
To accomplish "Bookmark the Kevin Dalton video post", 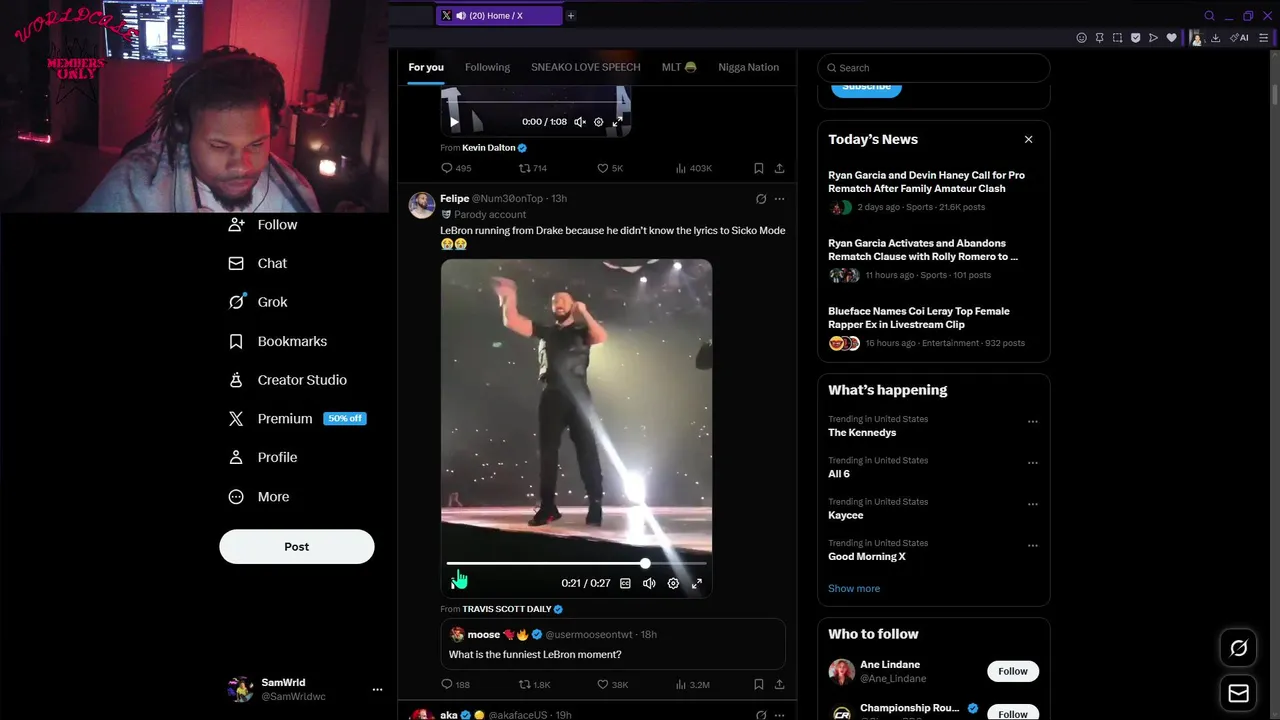I will [759, 168].
